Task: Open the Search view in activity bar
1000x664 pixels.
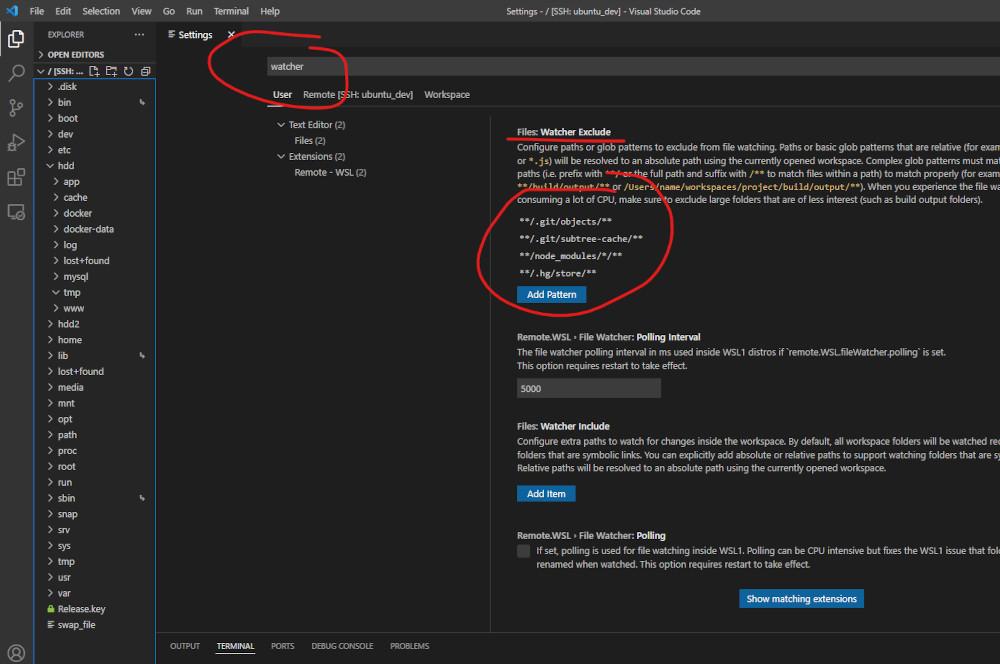Action: (16, 73)
